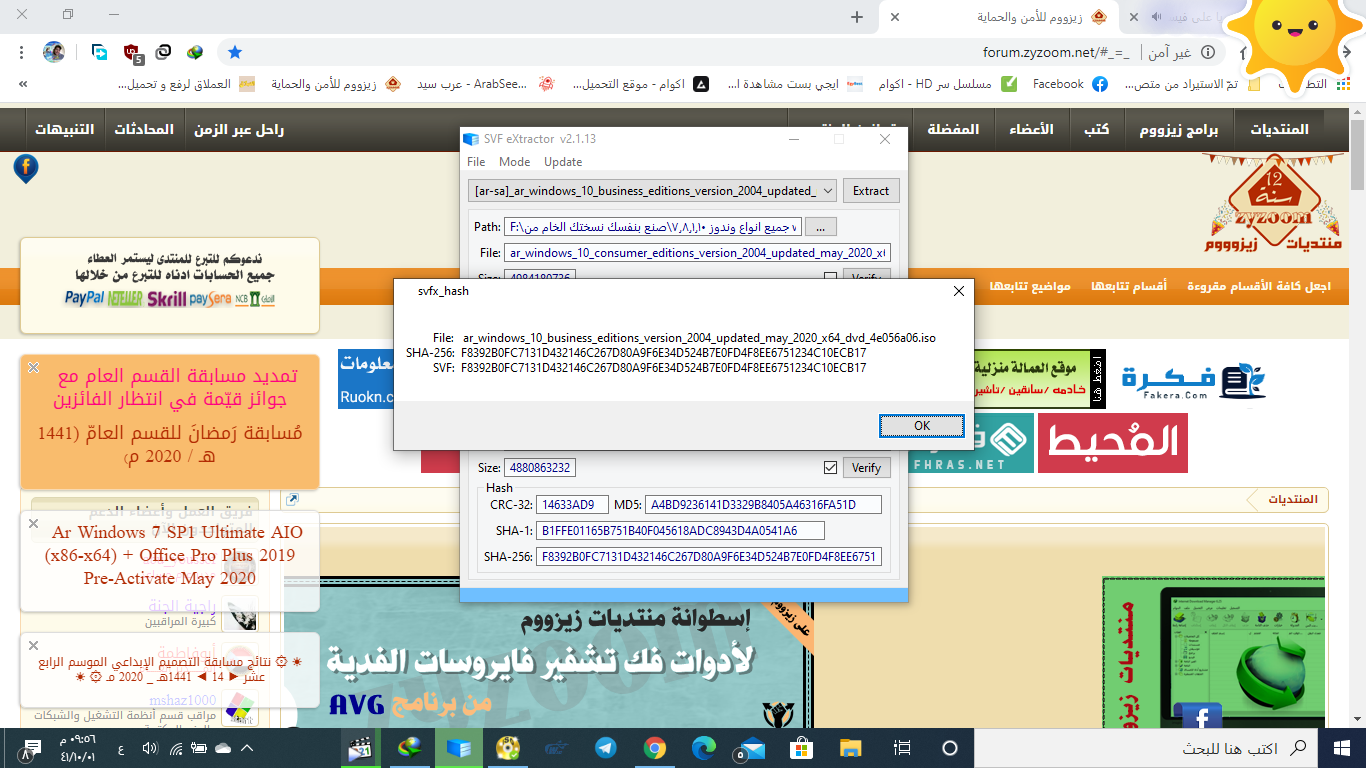Open the المفضلة nav tab
Viewport: 1366px width, 768px height.
coord(953,130)
